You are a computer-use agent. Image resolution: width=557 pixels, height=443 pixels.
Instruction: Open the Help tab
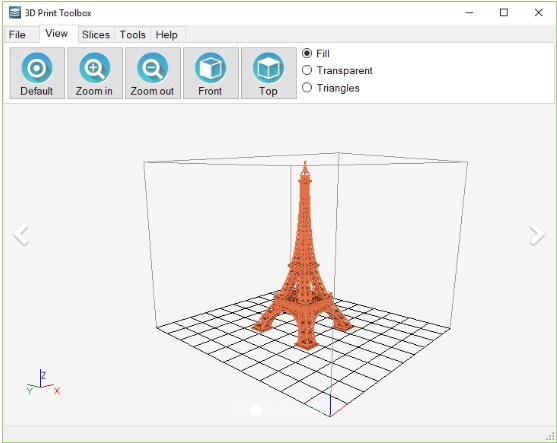click(x=167, y=34)
